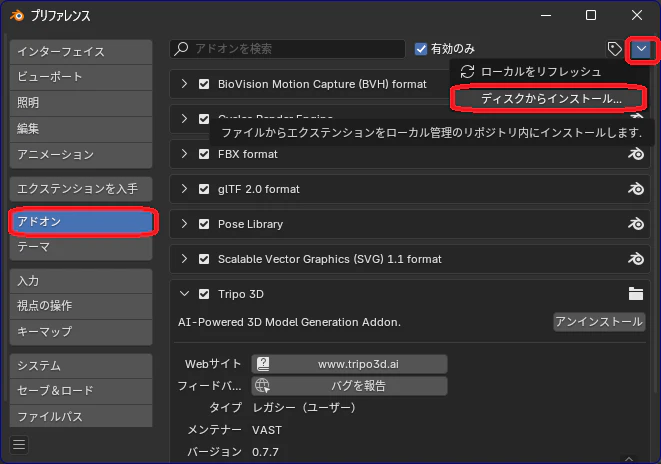The image size is (661, 464).
Task: Choose ディスクからインストール menu entry
Action: click(548, 99)
